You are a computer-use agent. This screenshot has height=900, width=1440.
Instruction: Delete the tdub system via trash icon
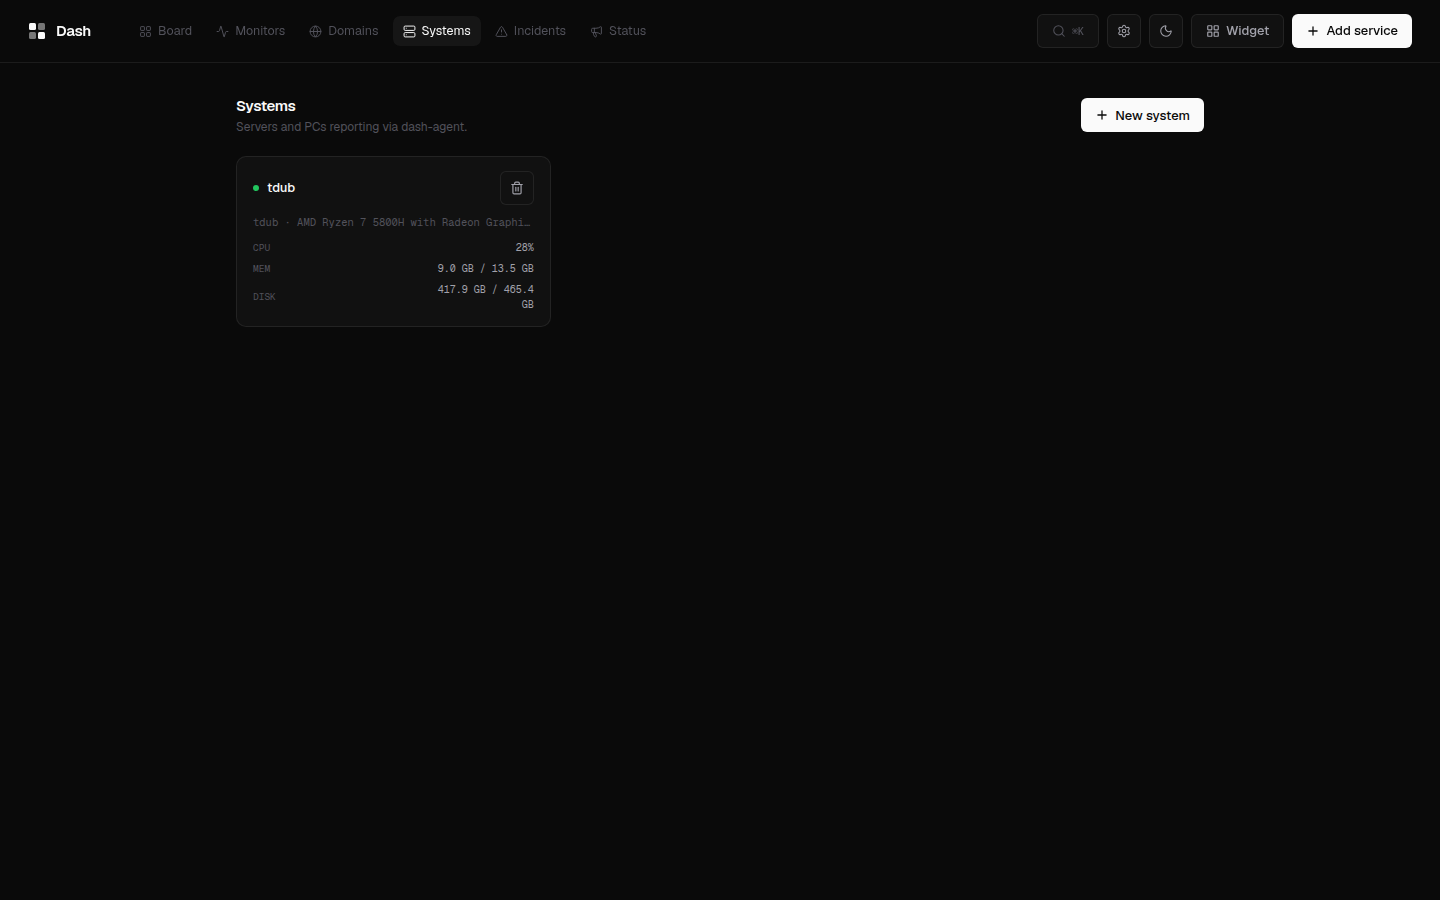pos(517,188)
